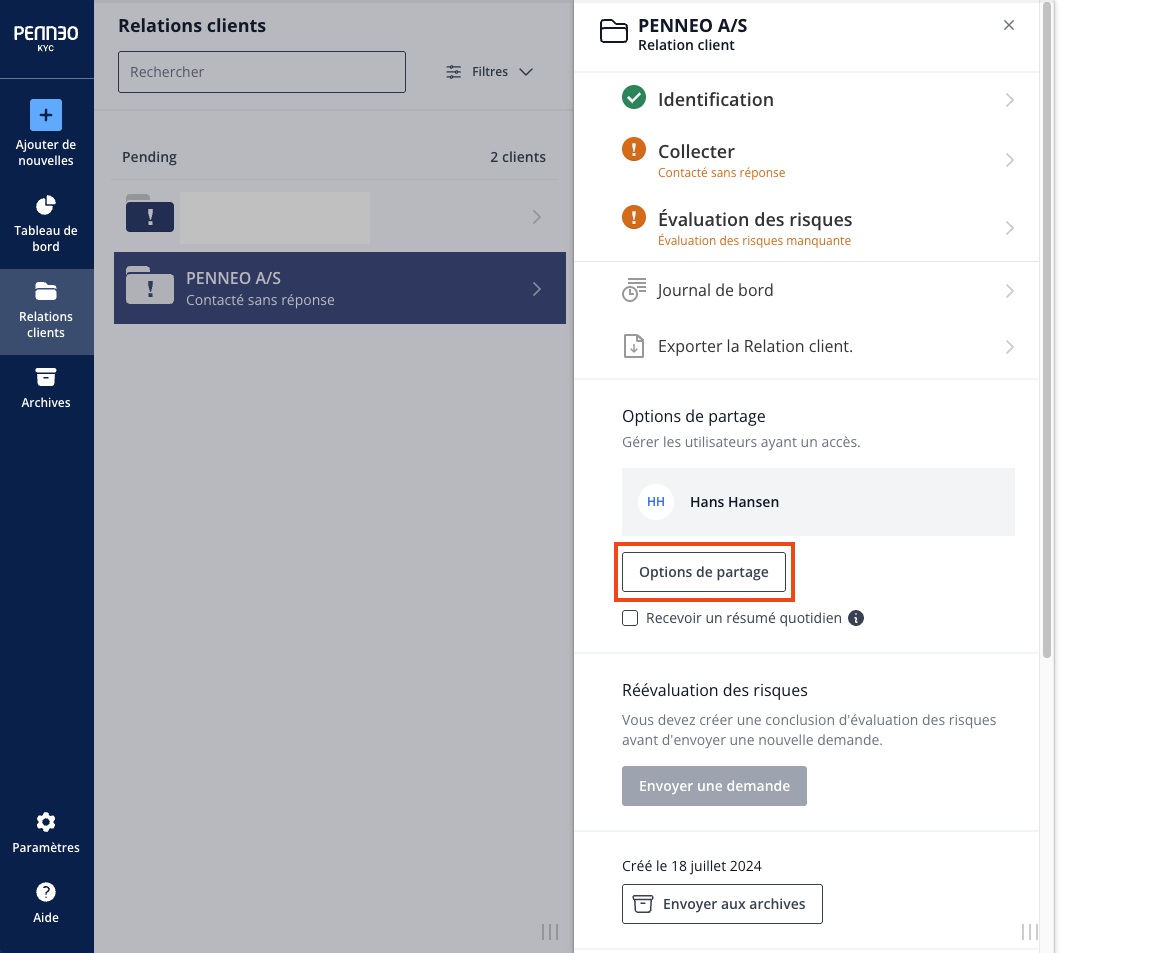Expand the Identification section chevron
Screen dimensions: 1172x953
(x=1009, y=99)
